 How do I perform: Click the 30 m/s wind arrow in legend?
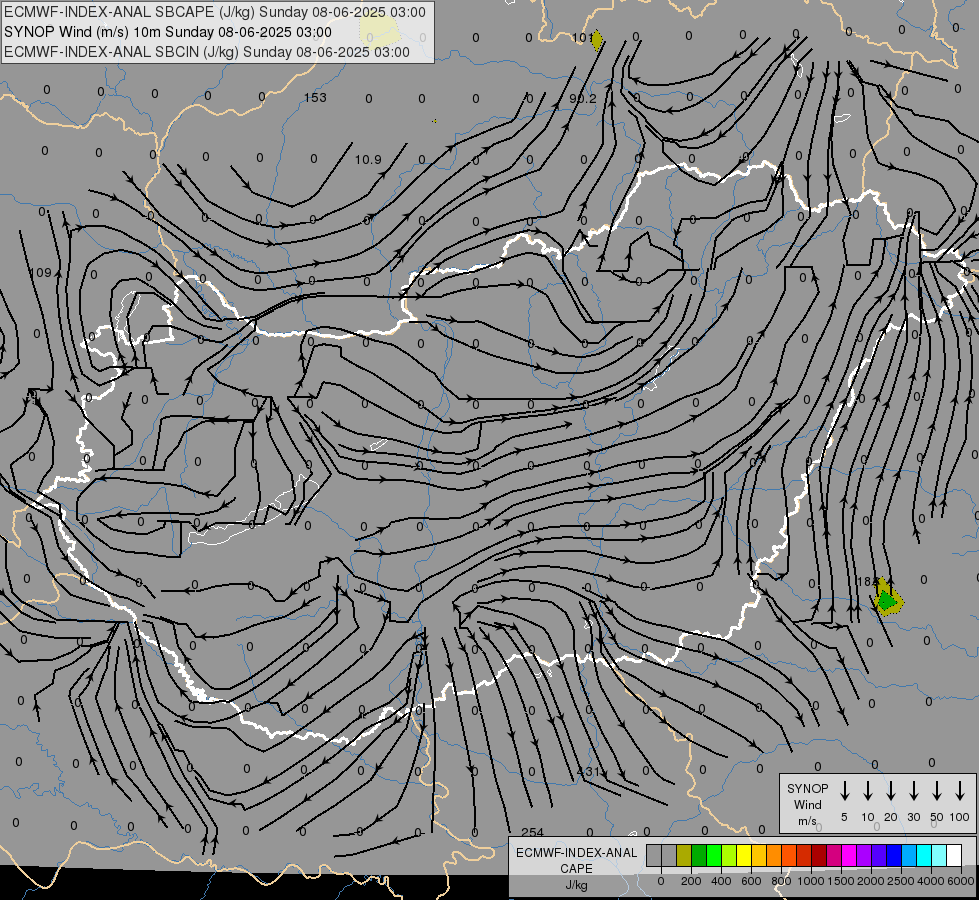coord(913,791)
